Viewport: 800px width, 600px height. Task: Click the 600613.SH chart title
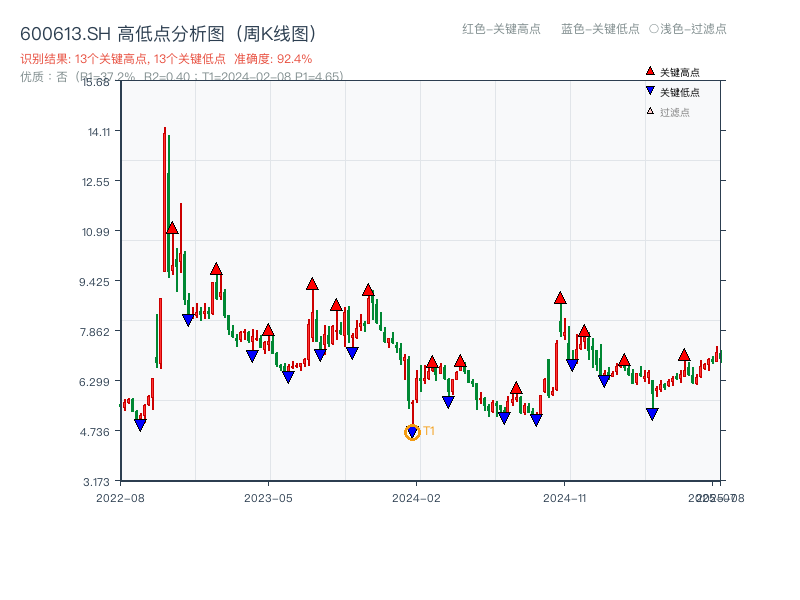[168, 32]
